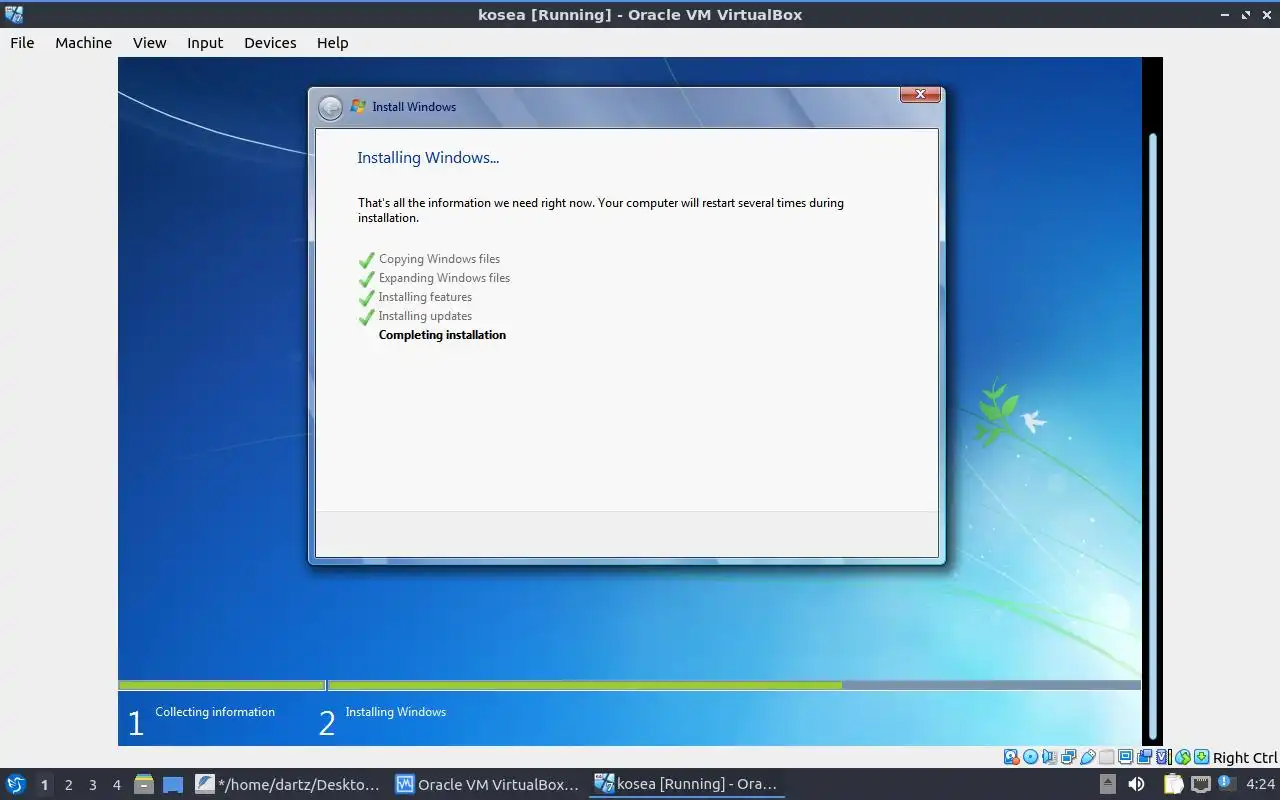
Task: Switch to workspace 4
Action: pos(116,784)
